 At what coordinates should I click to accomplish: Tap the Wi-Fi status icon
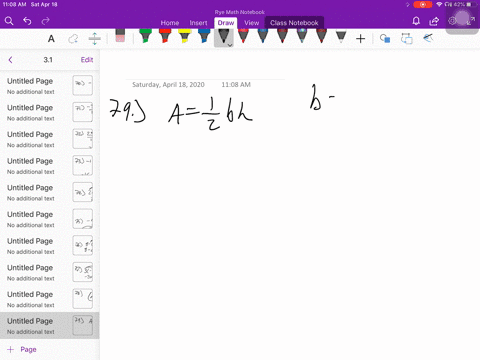439,4
